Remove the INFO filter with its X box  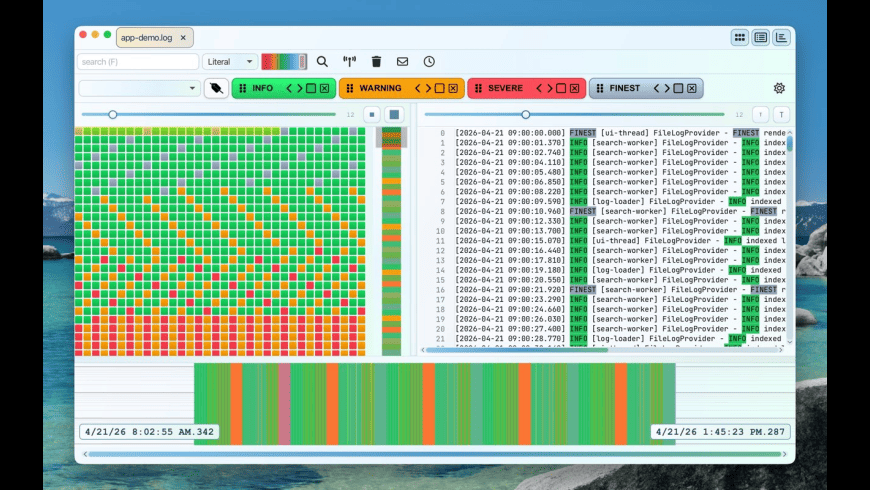tap(325, 88)
